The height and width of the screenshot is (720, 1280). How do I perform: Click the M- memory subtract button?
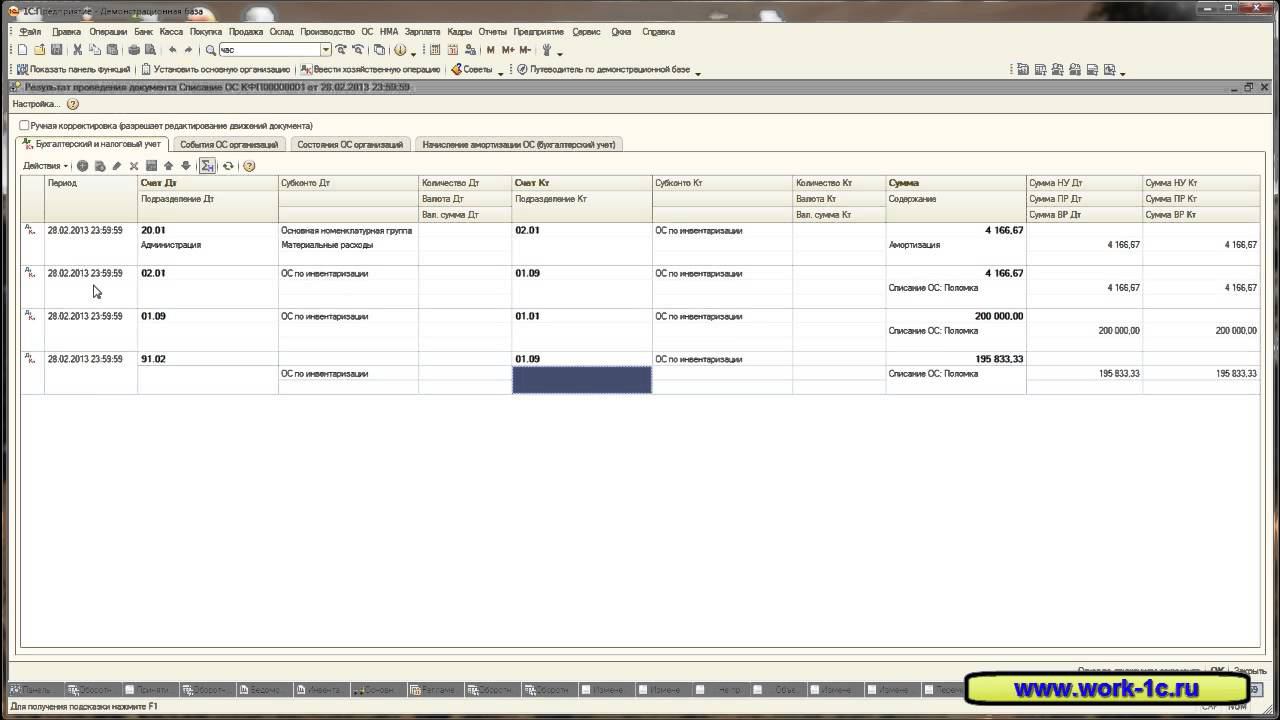pos(526,50)
